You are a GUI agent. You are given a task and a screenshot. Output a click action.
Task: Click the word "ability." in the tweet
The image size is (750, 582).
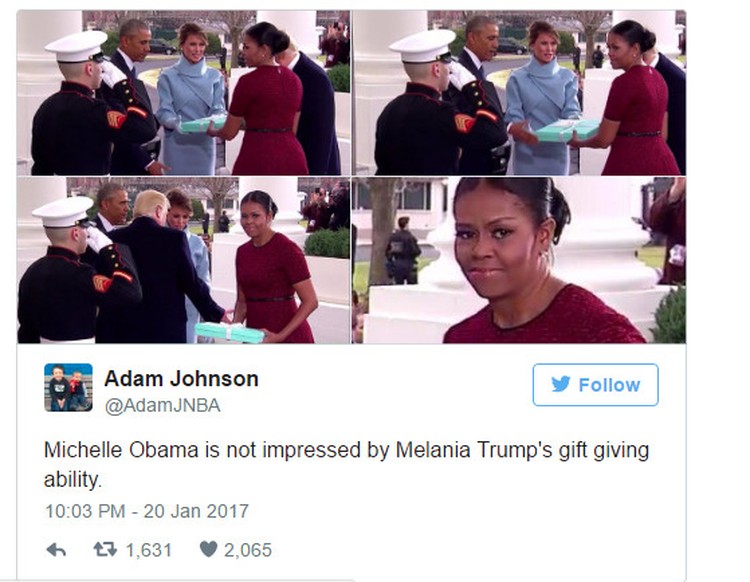(73, 479)
